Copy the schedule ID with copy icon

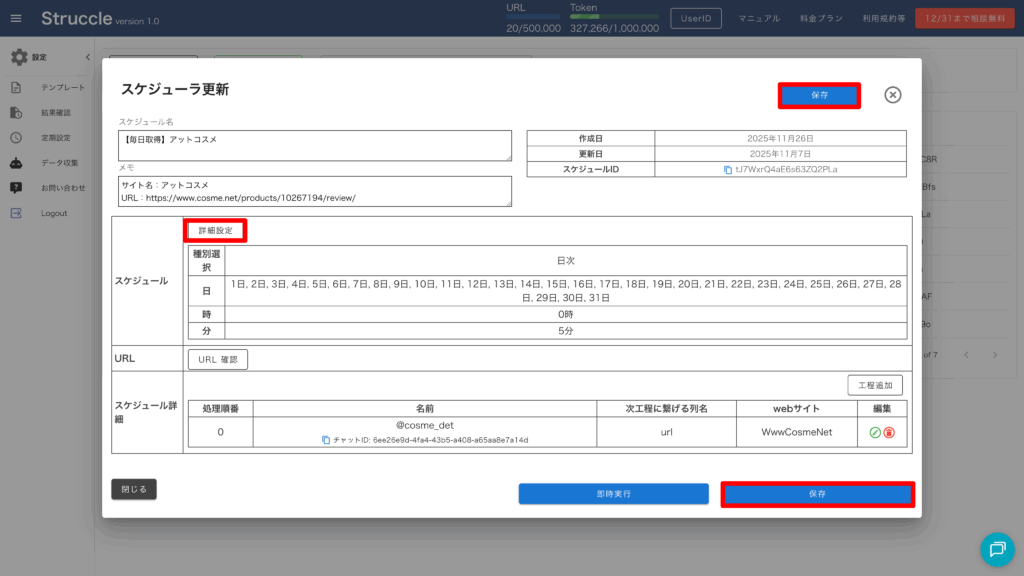(x=728, y=170)
